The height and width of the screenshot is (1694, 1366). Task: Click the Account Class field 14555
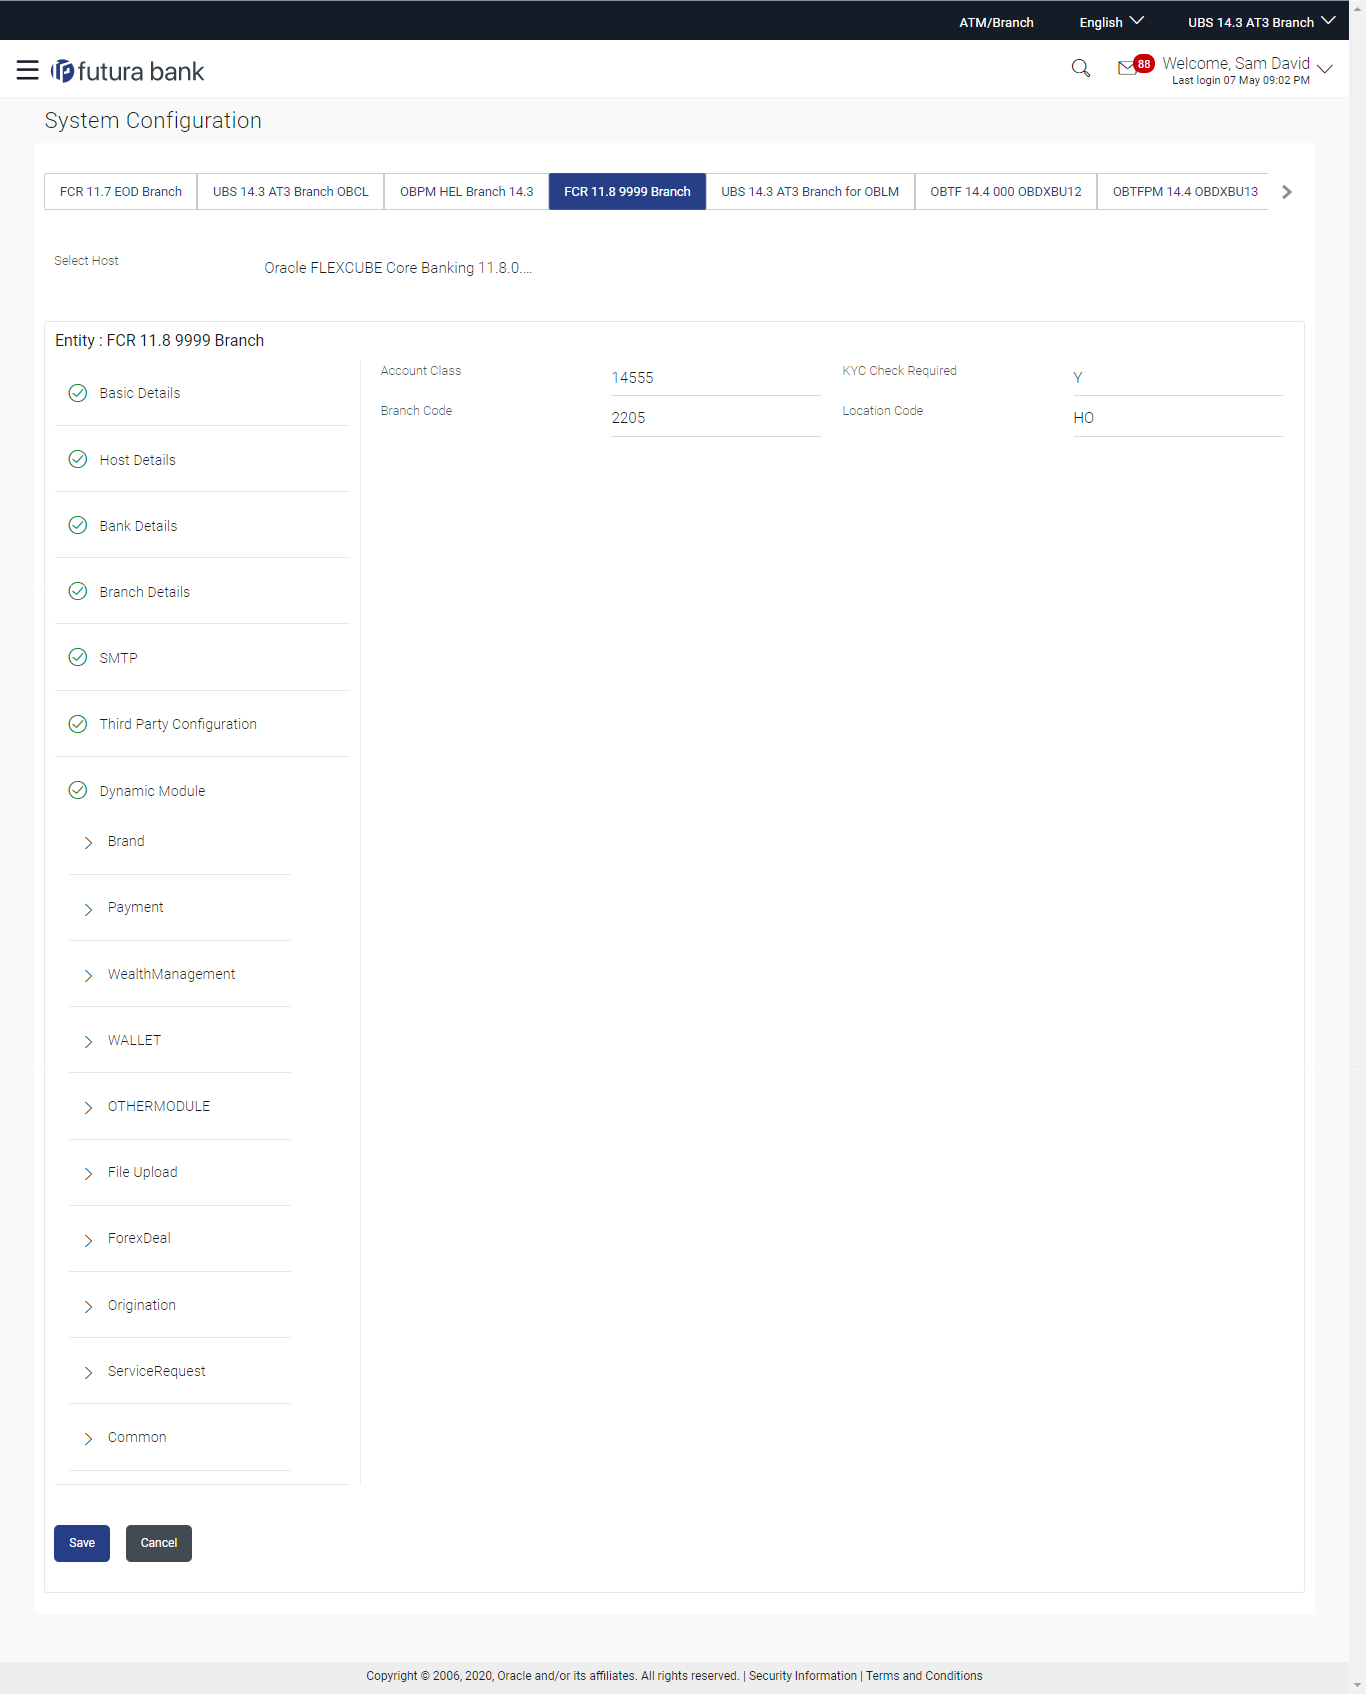(x=716, y=377)
